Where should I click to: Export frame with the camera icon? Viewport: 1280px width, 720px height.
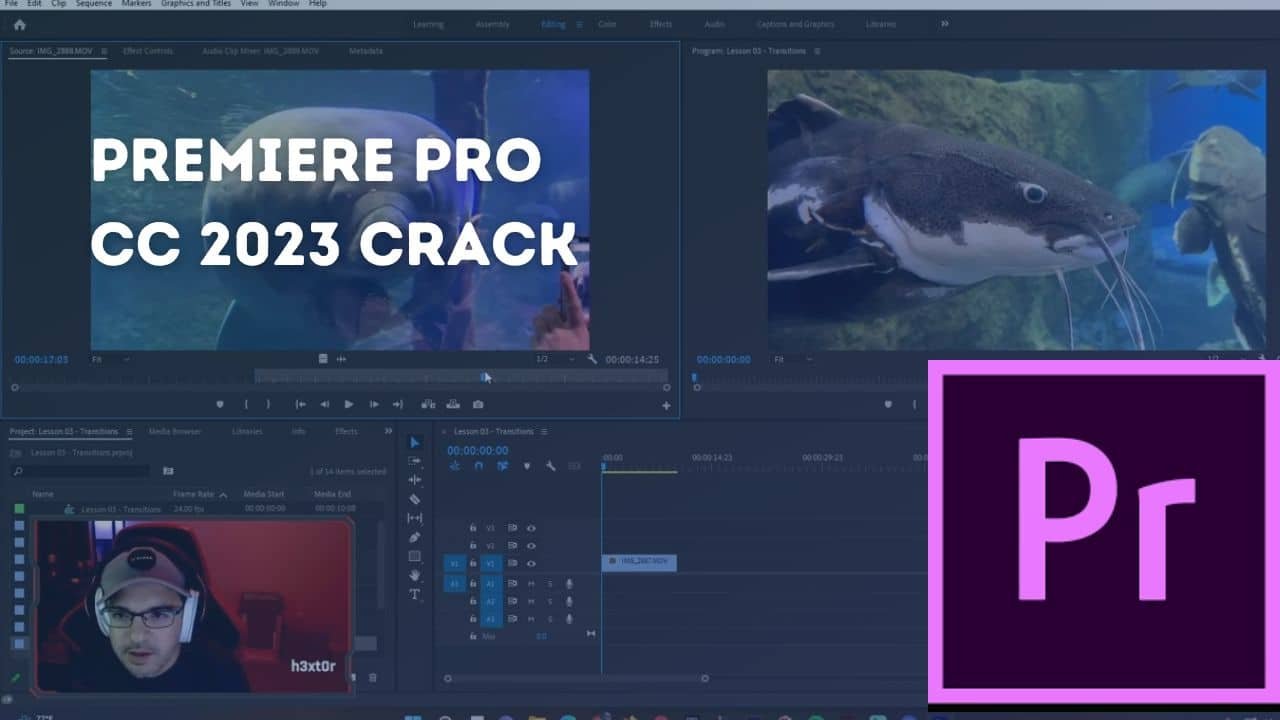tap(478, 404)
